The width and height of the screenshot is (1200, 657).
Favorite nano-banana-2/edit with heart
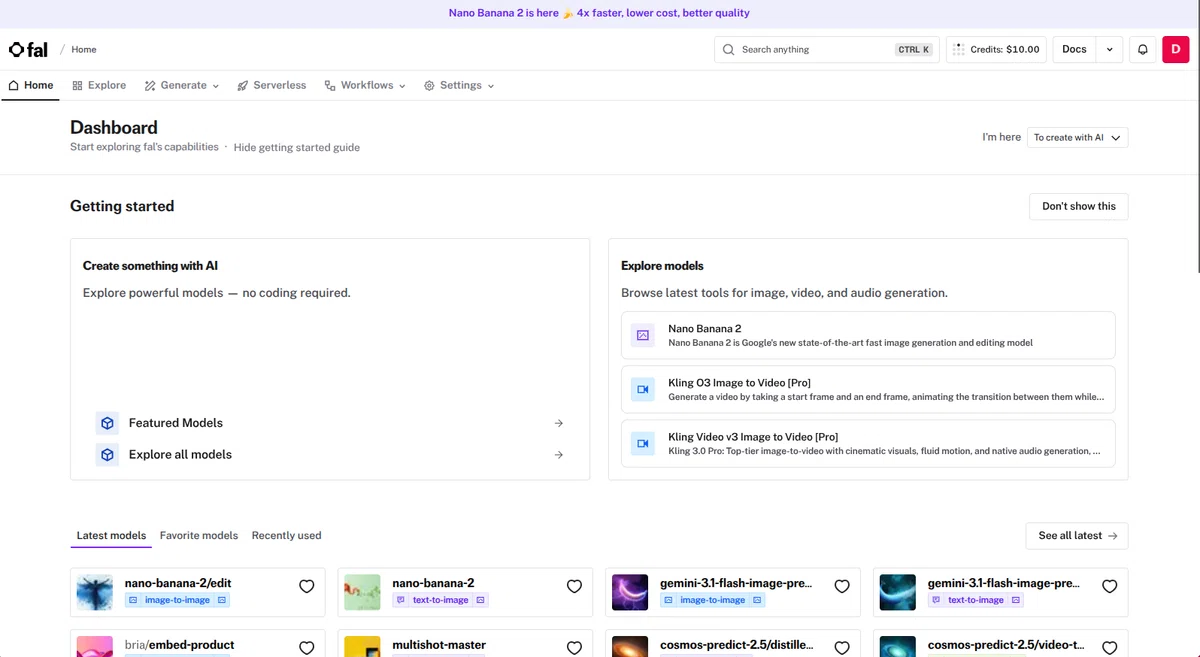tap(307, 587)
